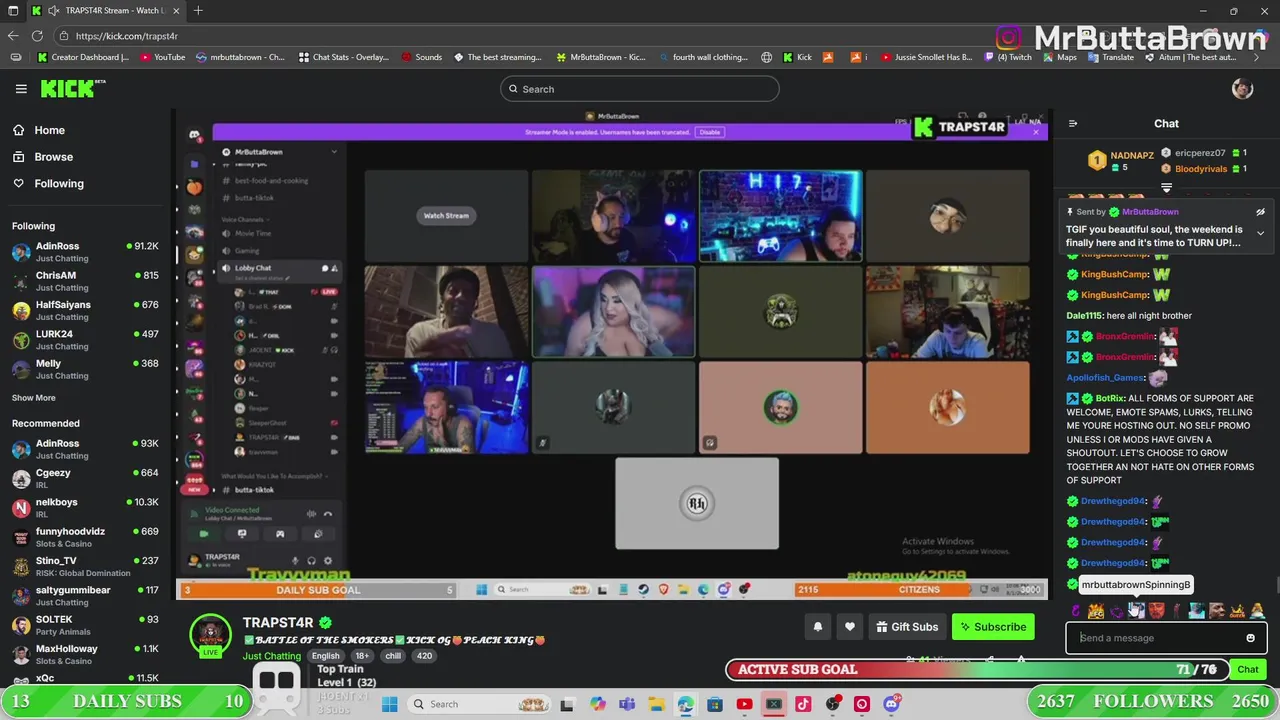Click the Send a message field
1280x720 pixels.
coord(1166,638)
